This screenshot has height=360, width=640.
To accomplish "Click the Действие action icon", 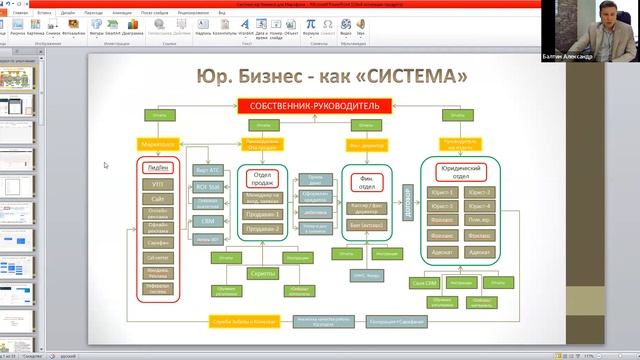I will pos(181,24).
